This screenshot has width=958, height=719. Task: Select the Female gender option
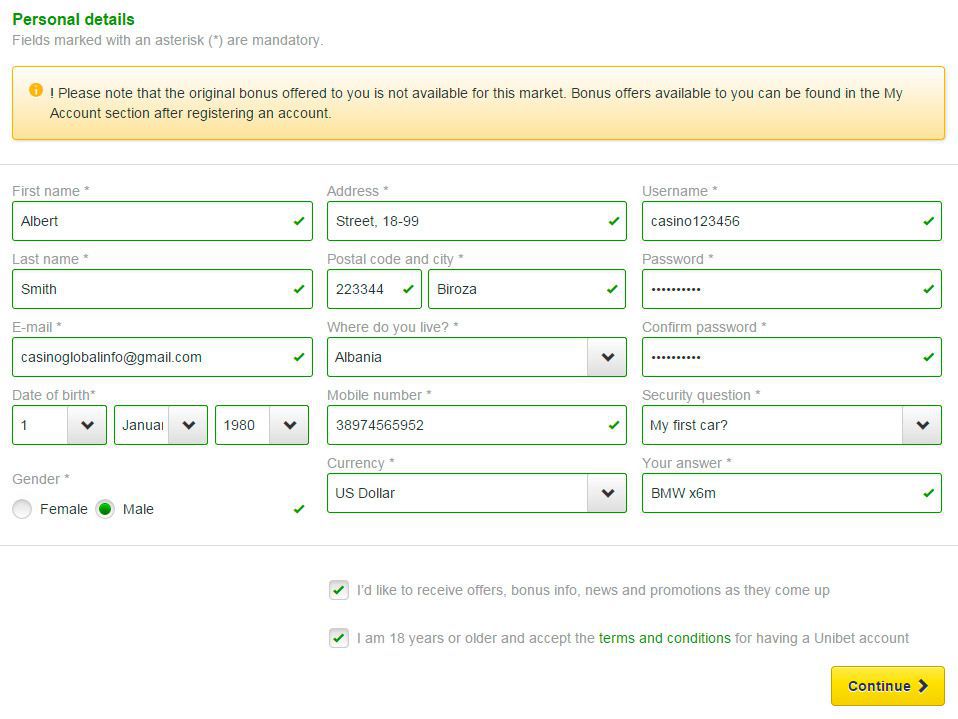pos(22,509)
